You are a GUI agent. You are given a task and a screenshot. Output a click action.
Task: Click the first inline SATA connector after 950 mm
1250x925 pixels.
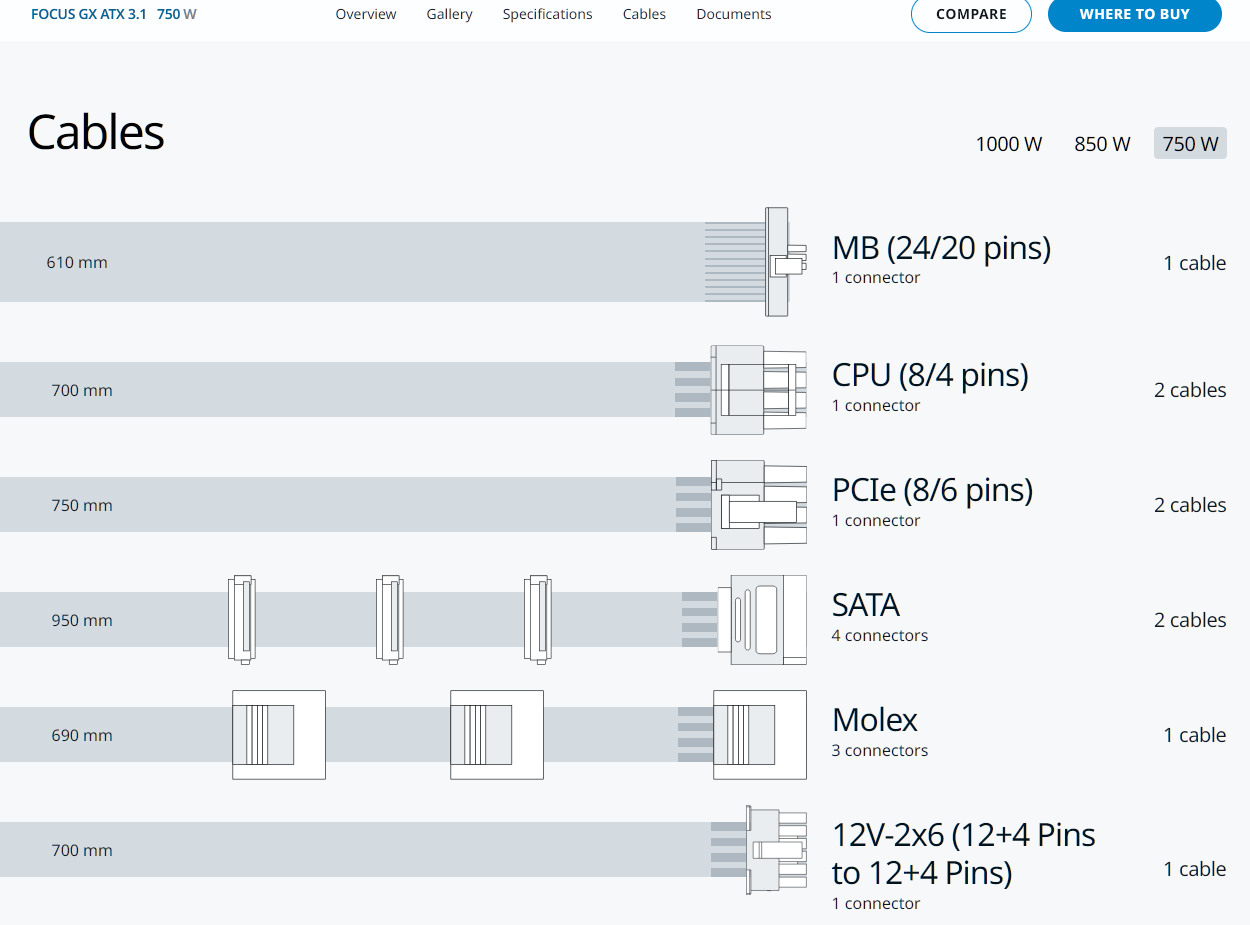(242, 618)
